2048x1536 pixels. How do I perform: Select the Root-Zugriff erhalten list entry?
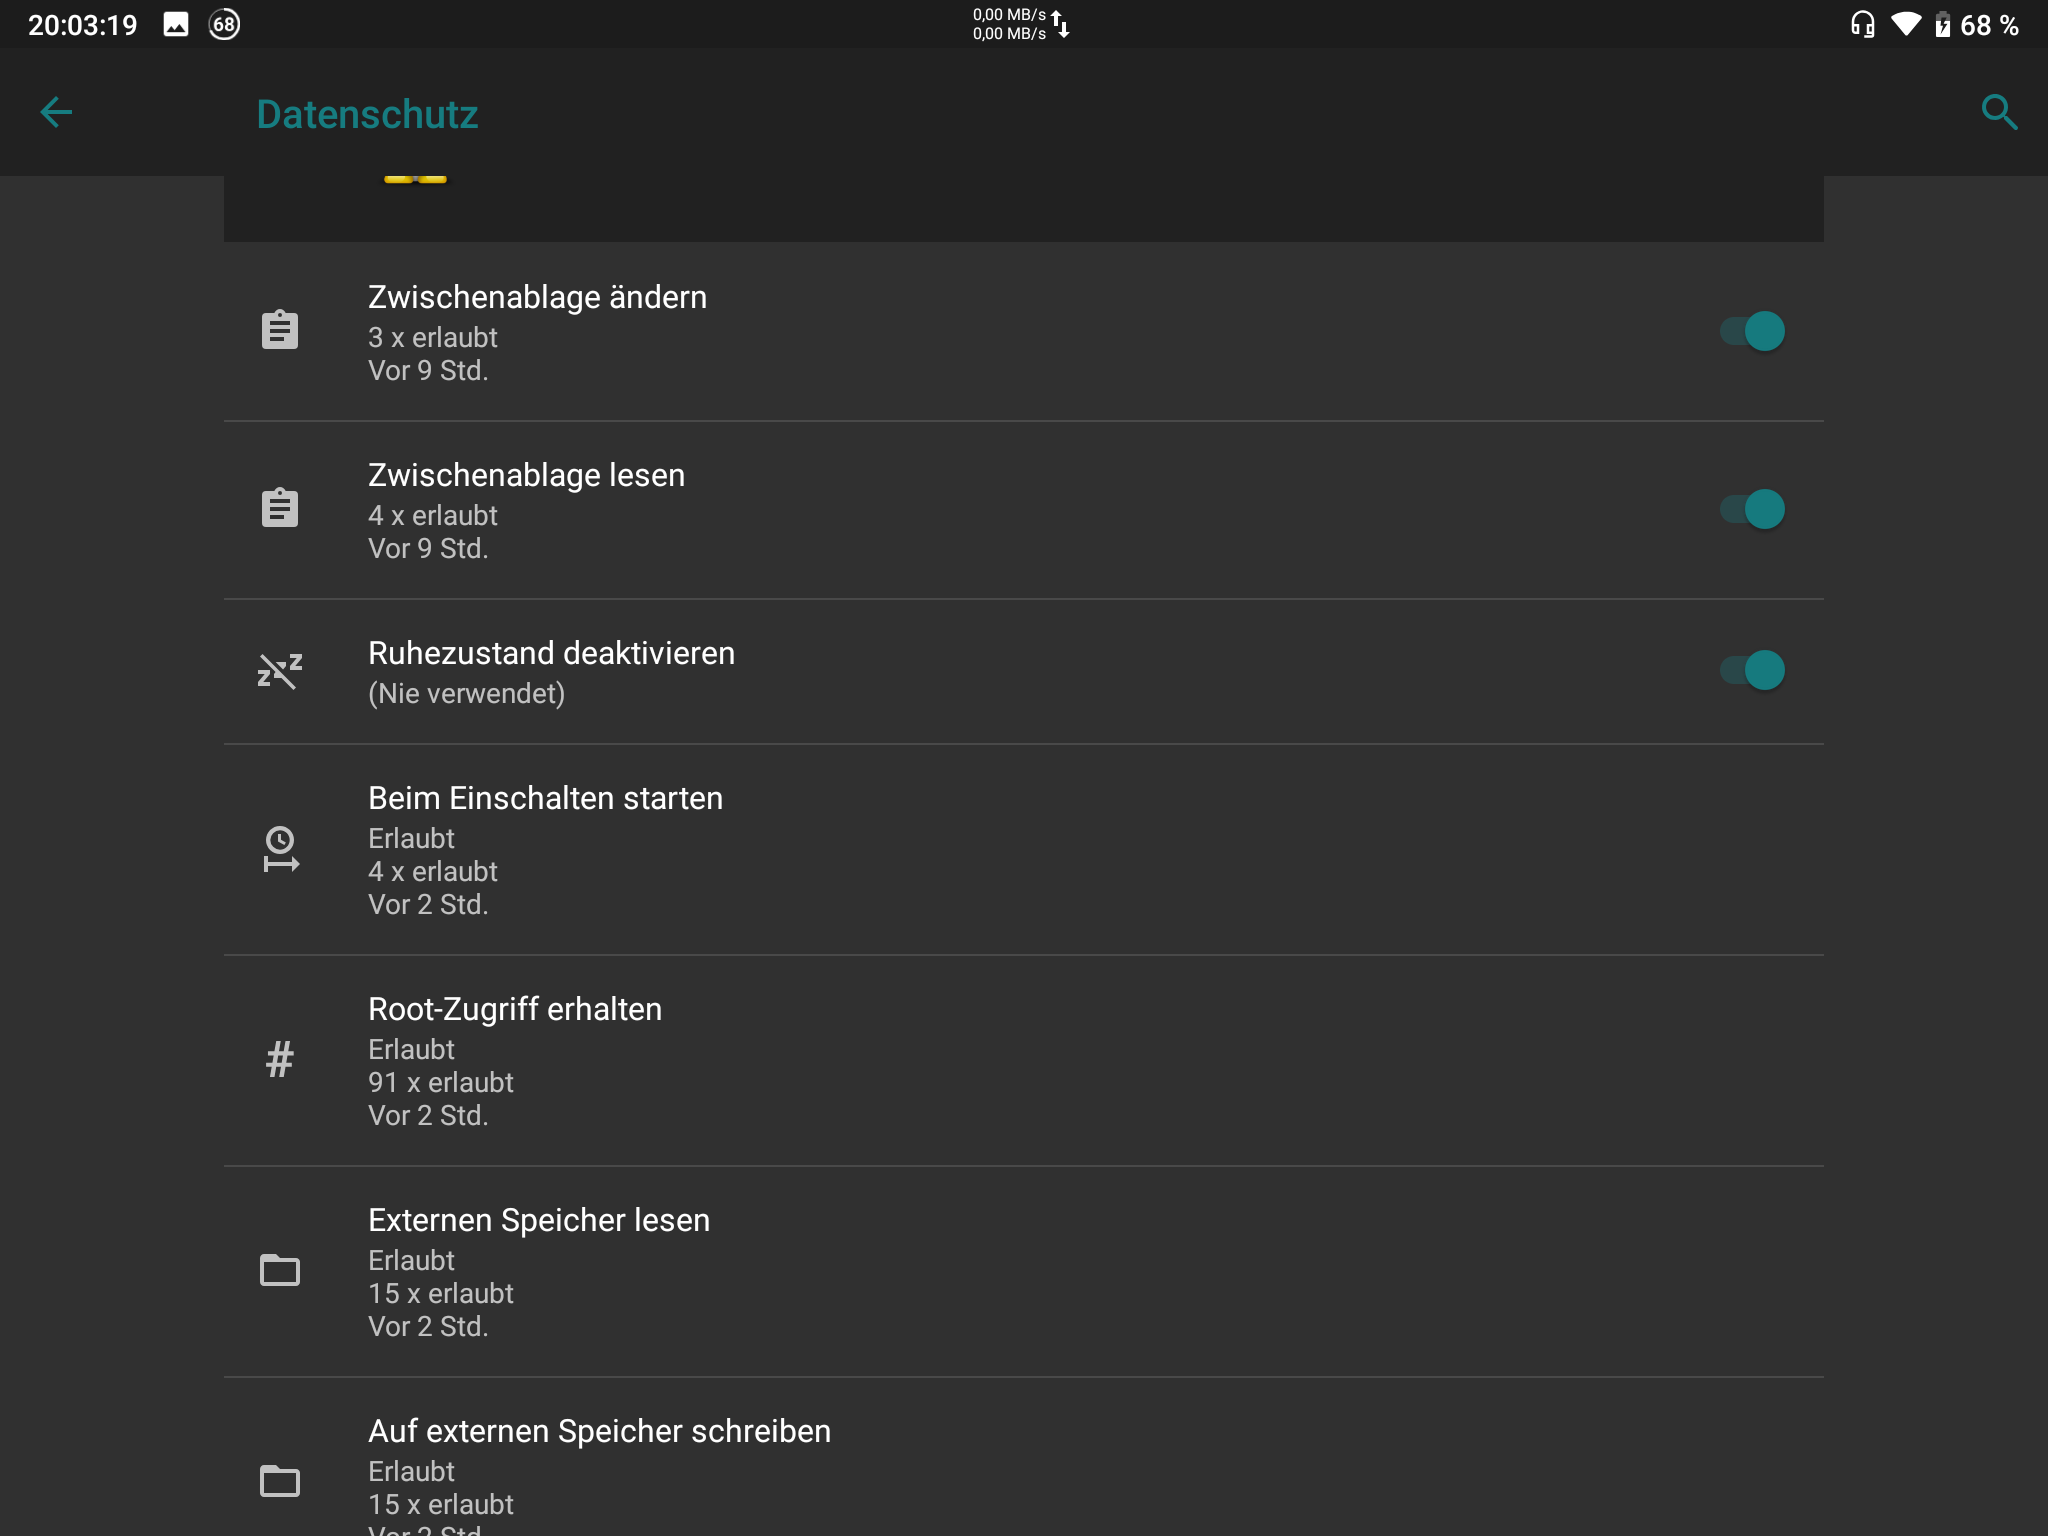click(900, 1060)
